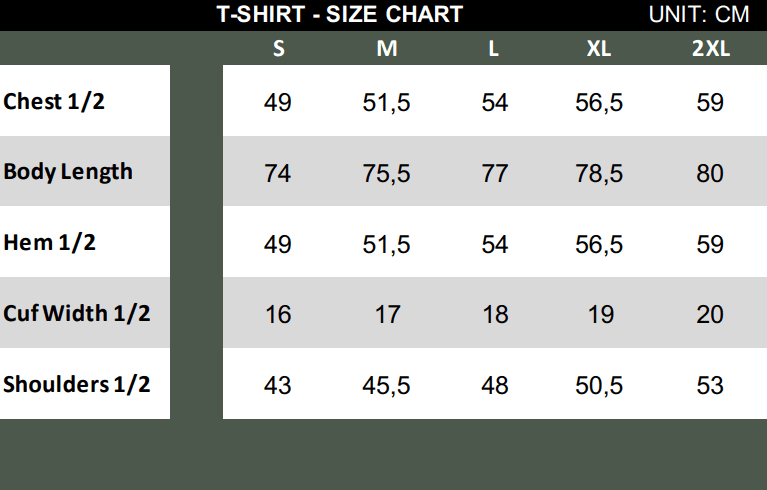Click the Cuf Width 1/2 row label

point(77,313)
